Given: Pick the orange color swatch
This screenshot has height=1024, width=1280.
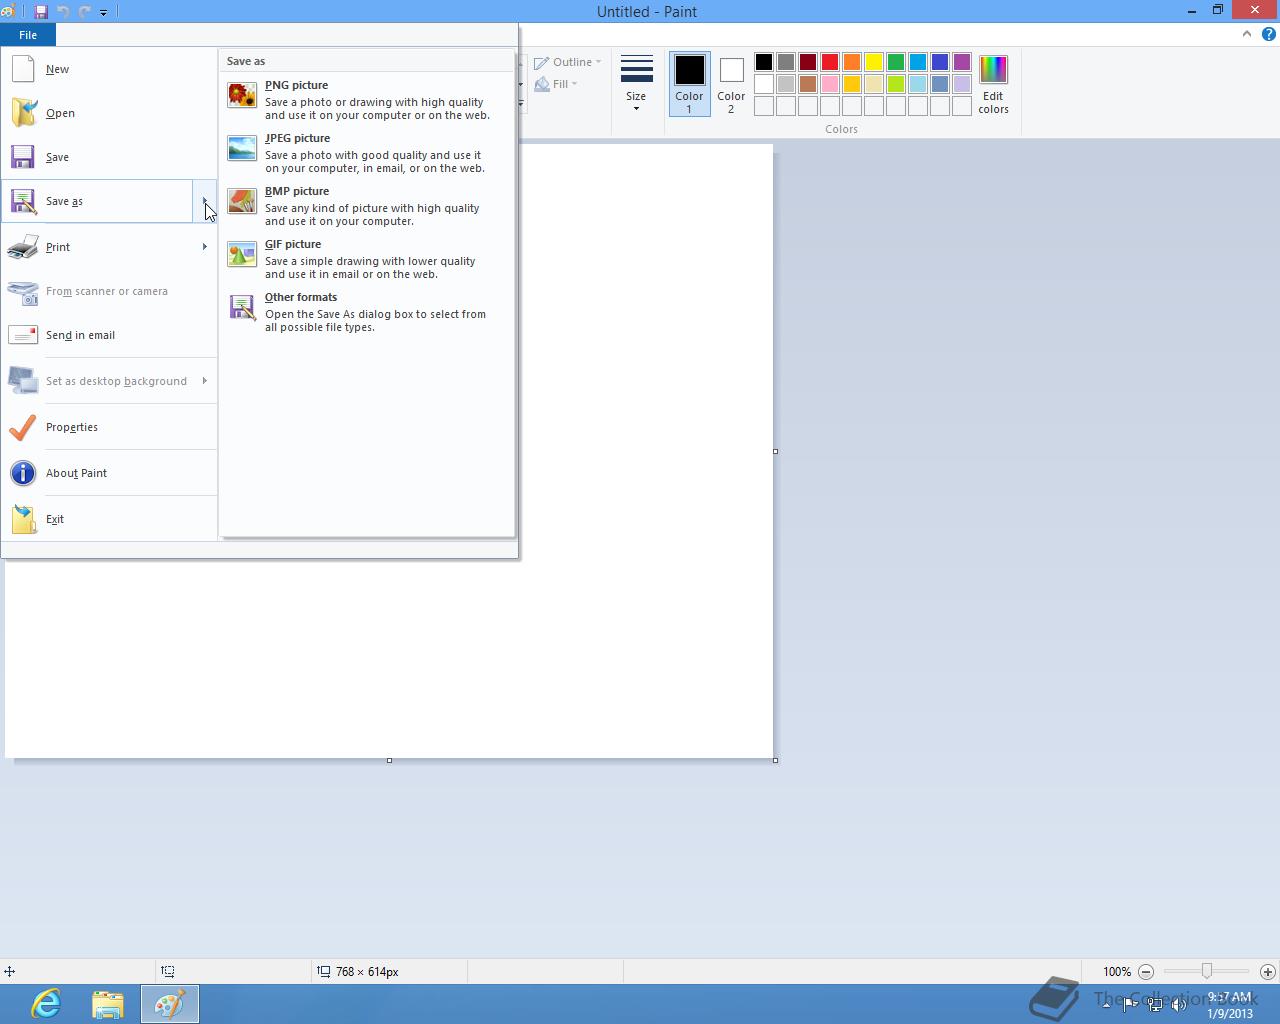Looking at the screenshot, I should tap(852, 62).
